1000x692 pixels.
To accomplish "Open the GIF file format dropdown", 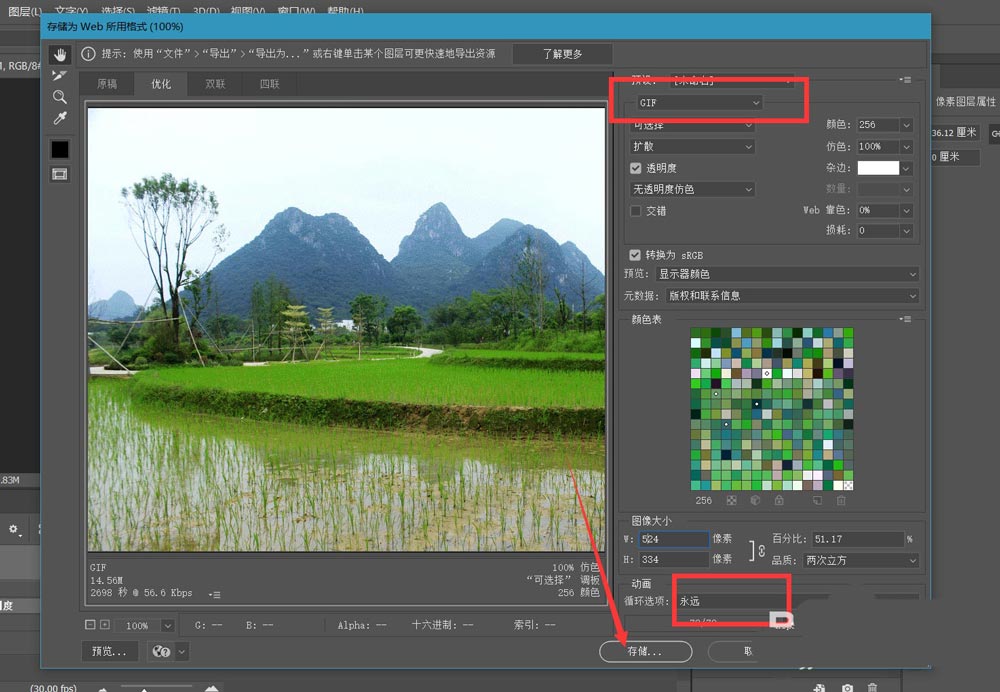I will point(700,103).
